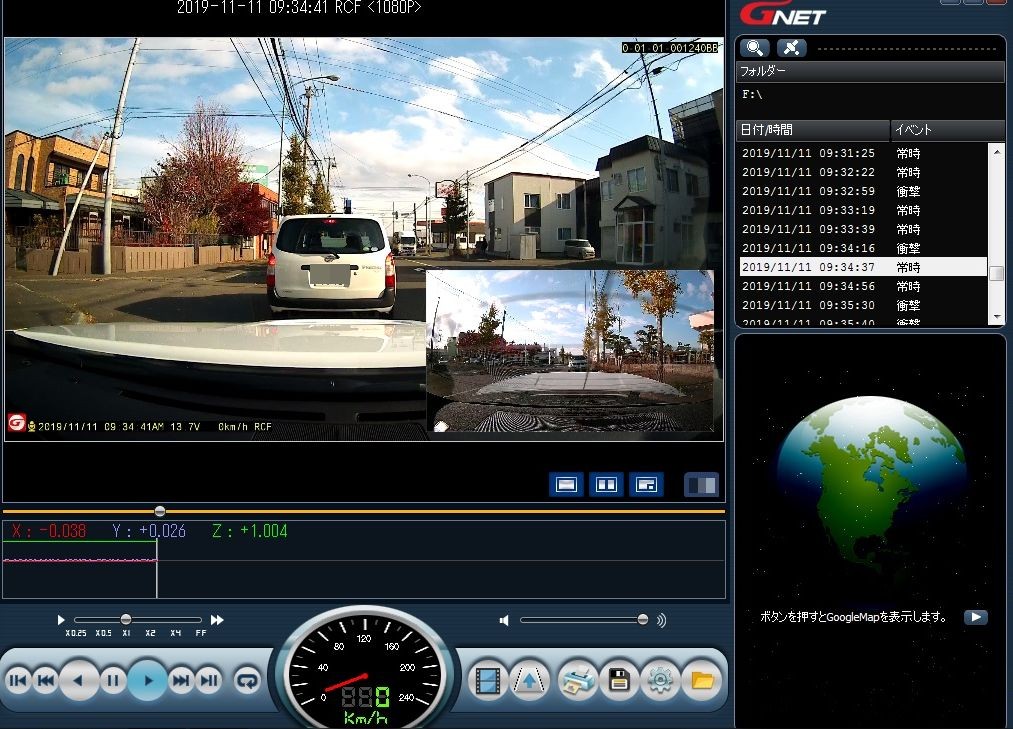The image size is (1013, 729).
Task: Skip to the next file button
Action: [181, 680]
